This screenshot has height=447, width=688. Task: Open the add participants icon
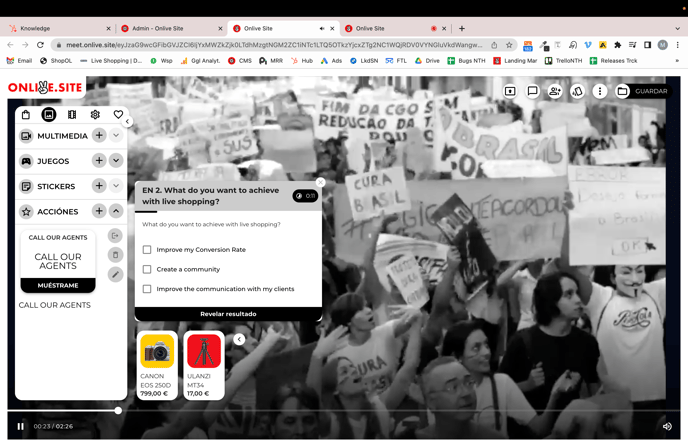coord(555,91)
